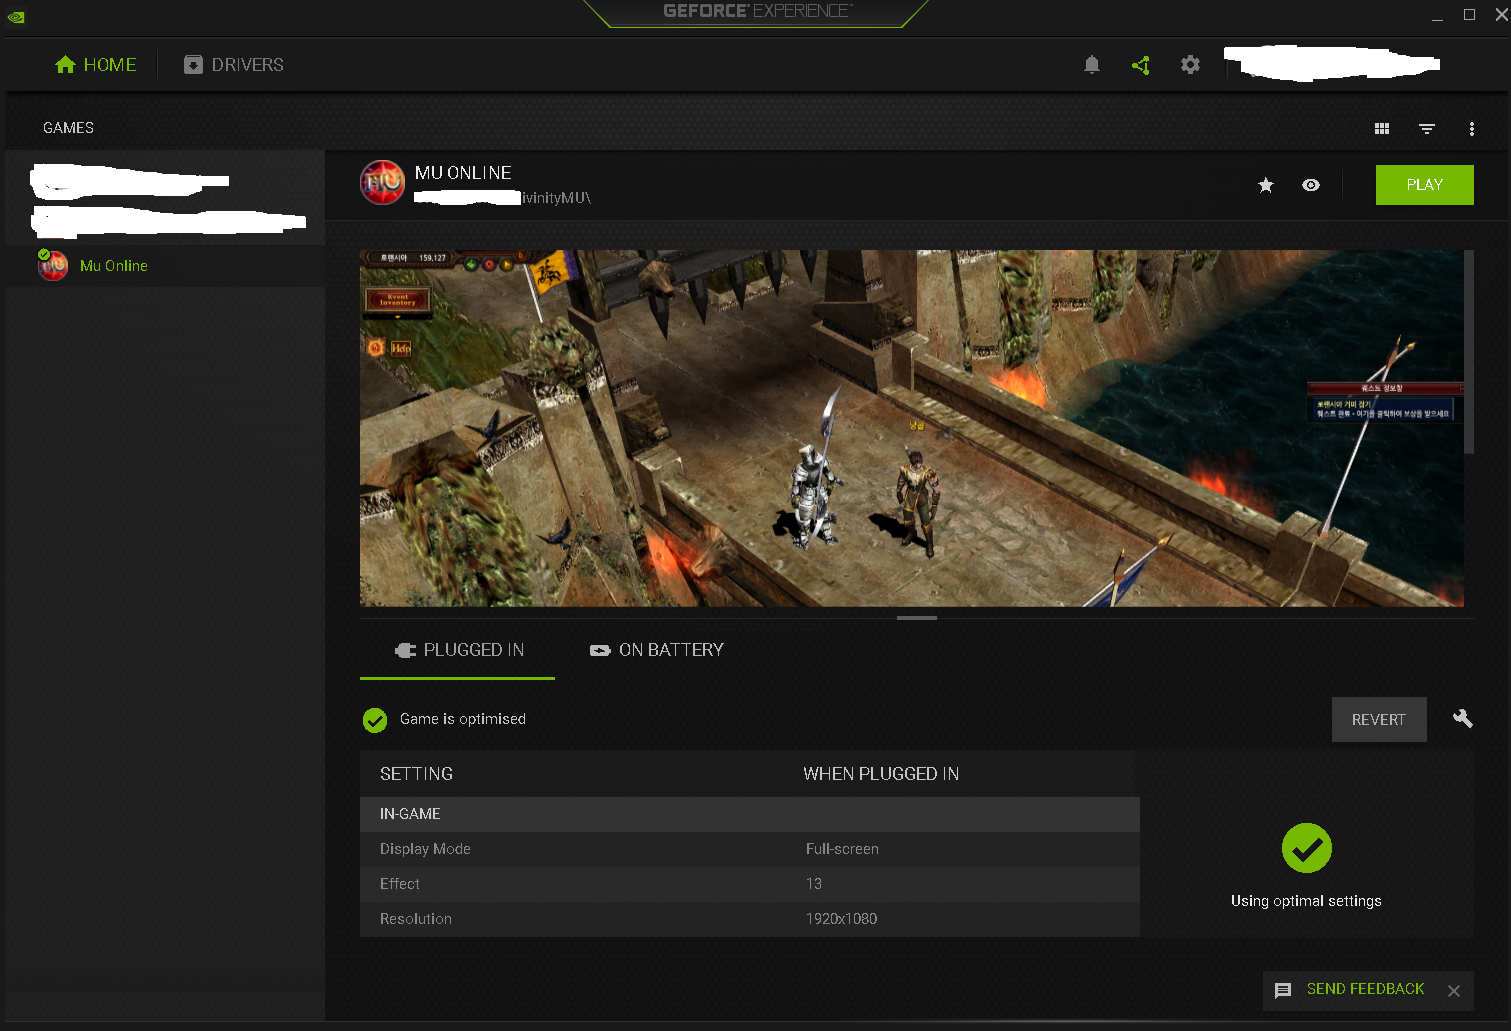Launch the game with PLAY button
Viewport: 1511px width, 1031px height.
pyautogui.click(x=1424, y=185)
